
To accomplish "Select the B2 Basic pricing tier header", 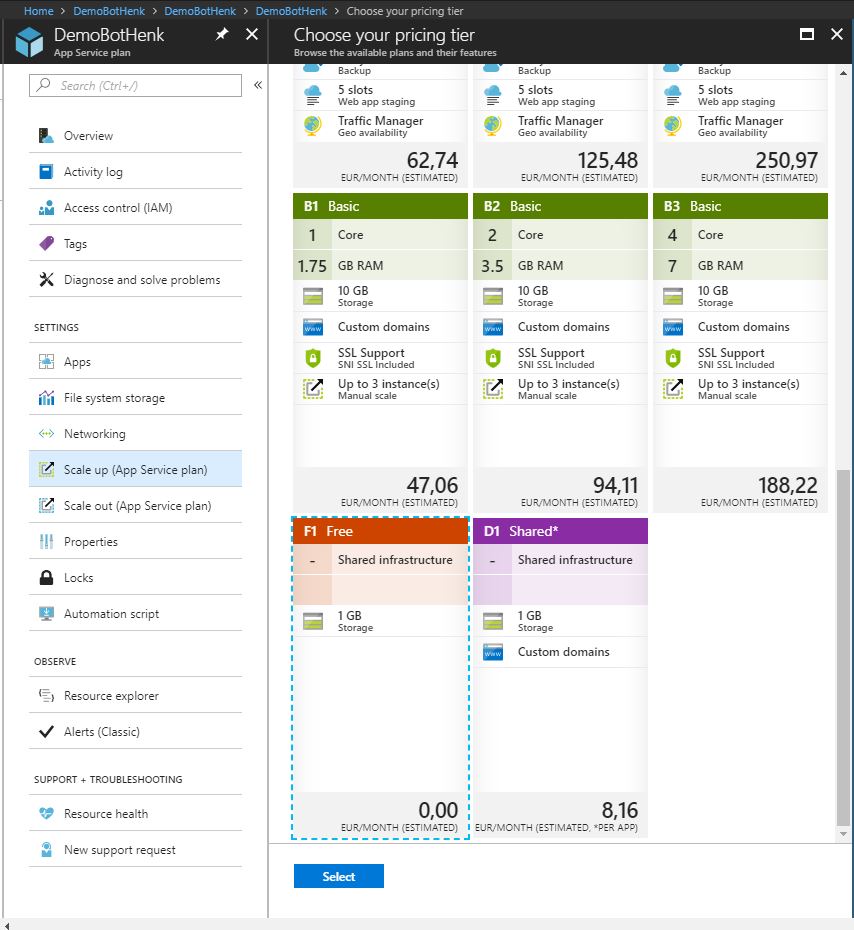I will (x=560, y=206).
